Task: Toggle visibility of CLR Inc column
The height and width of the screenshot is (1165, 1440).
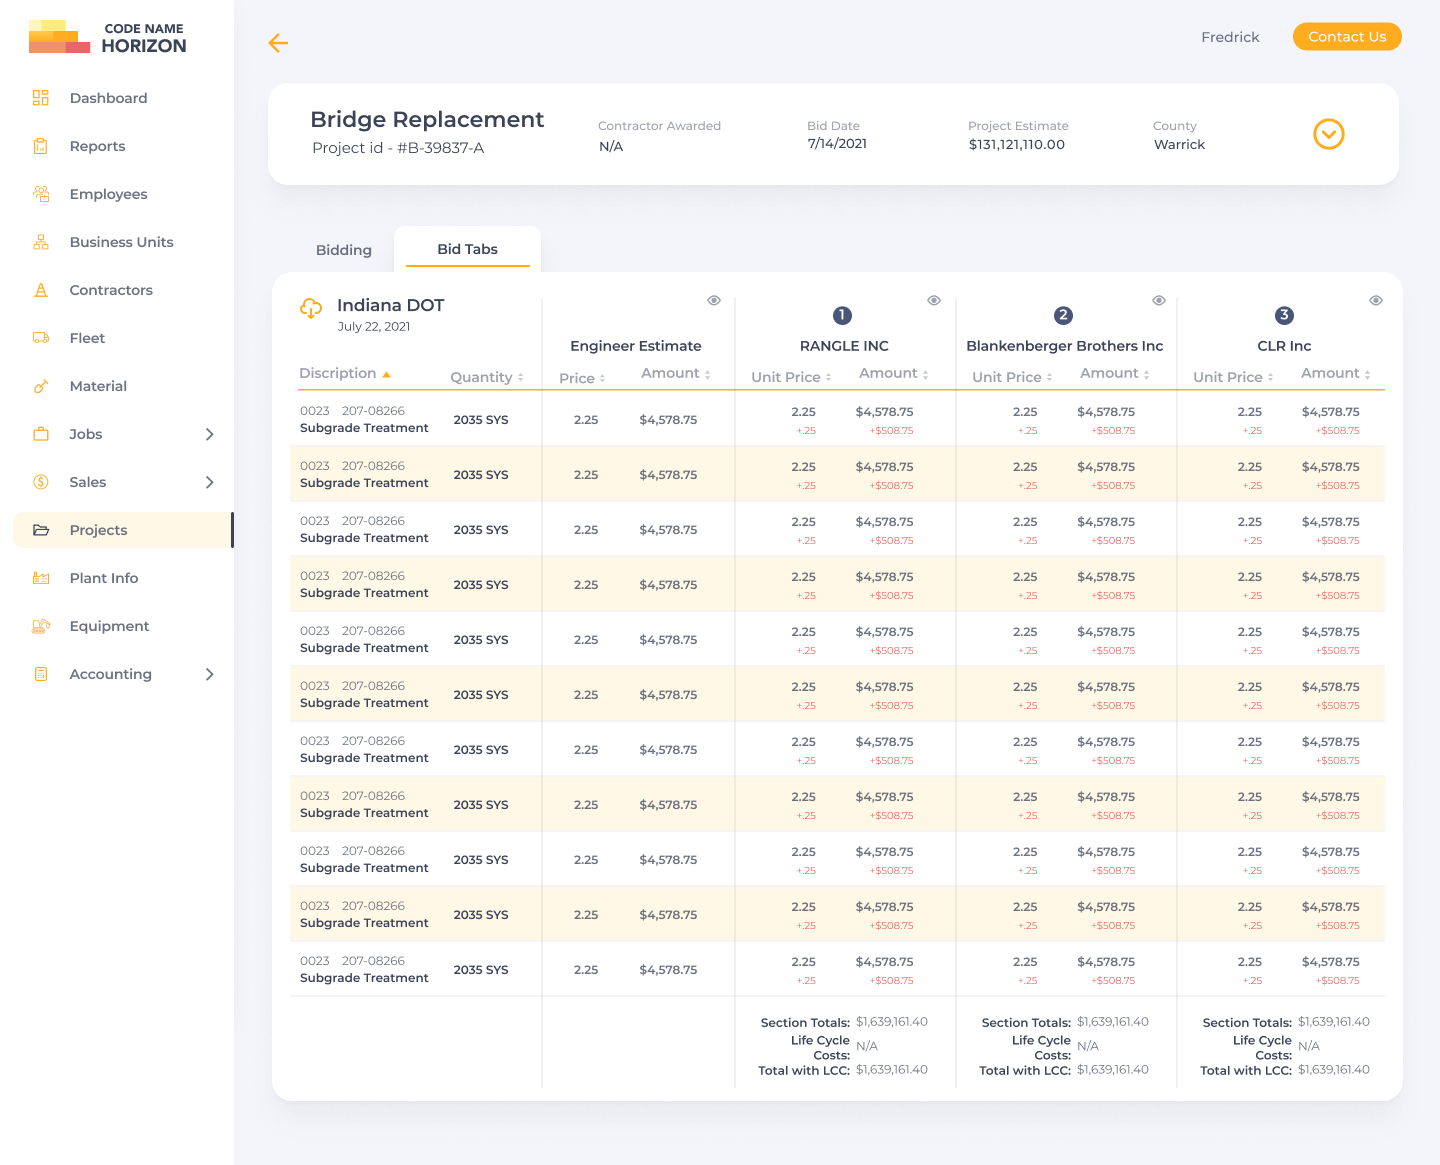Action: click(x=1376, y=300)
